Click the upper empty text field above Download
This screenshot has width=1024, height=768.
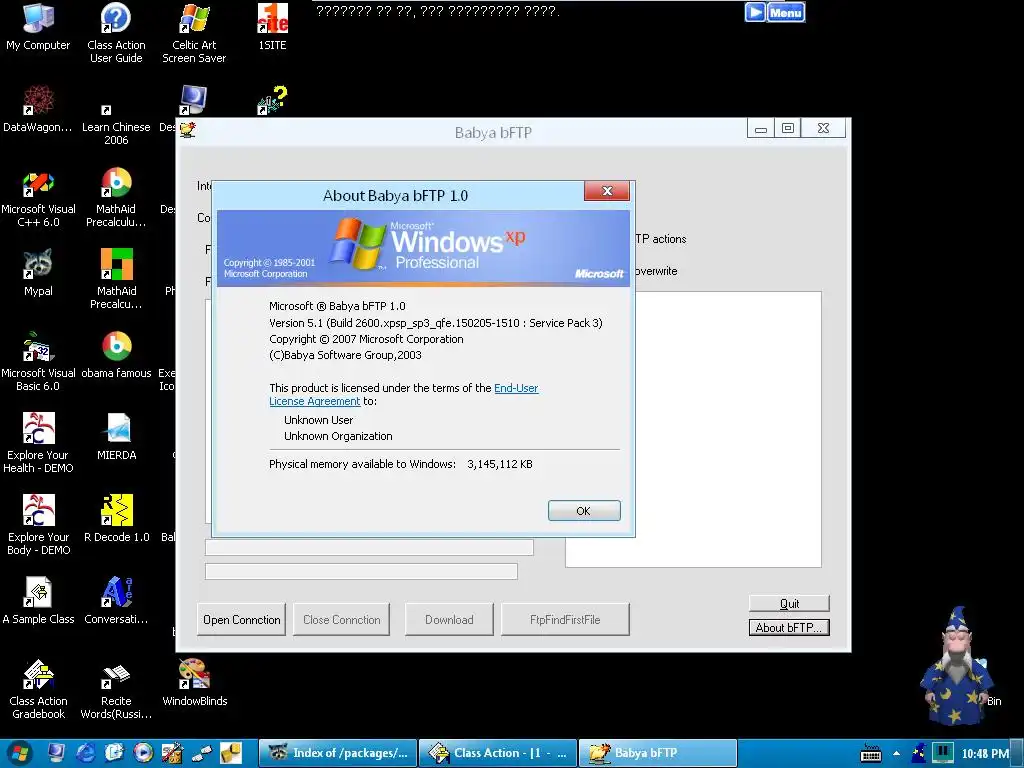369,547
